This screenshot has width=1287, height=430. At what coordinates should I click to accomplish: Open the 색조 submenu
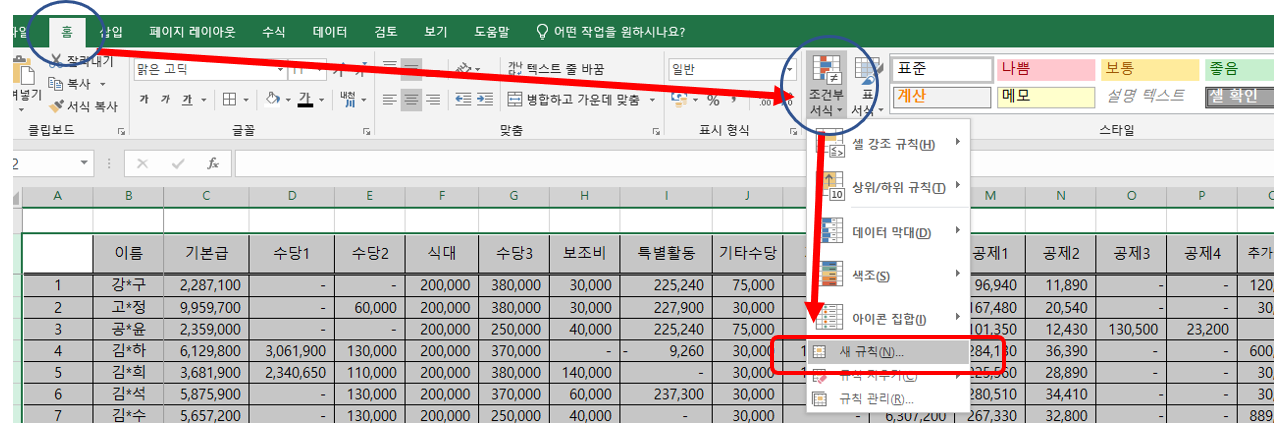[x=888, y=275]
